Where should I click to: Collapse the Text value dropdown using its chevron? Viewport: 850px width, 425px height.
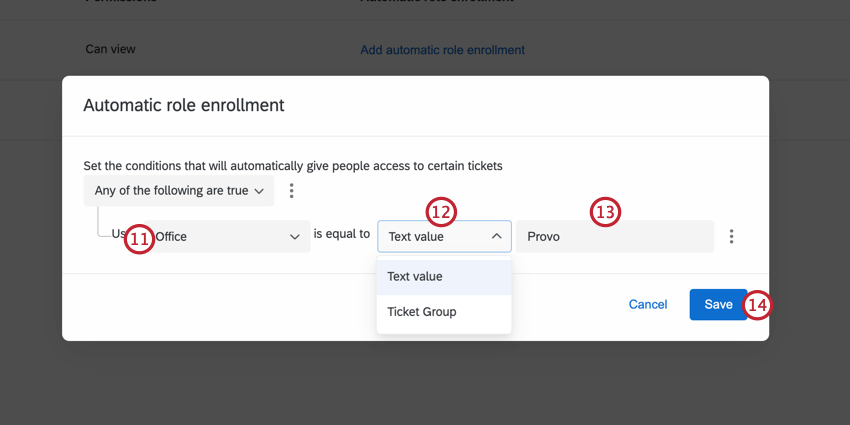[496, 237]
